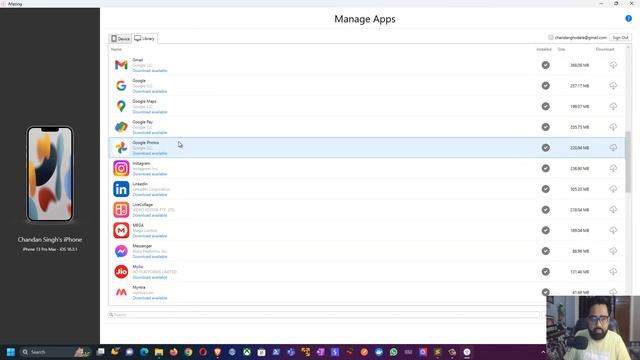Viewport: 640px width, 360px height.
Task: Click the Google app icon
Action: tap(121, 86)
